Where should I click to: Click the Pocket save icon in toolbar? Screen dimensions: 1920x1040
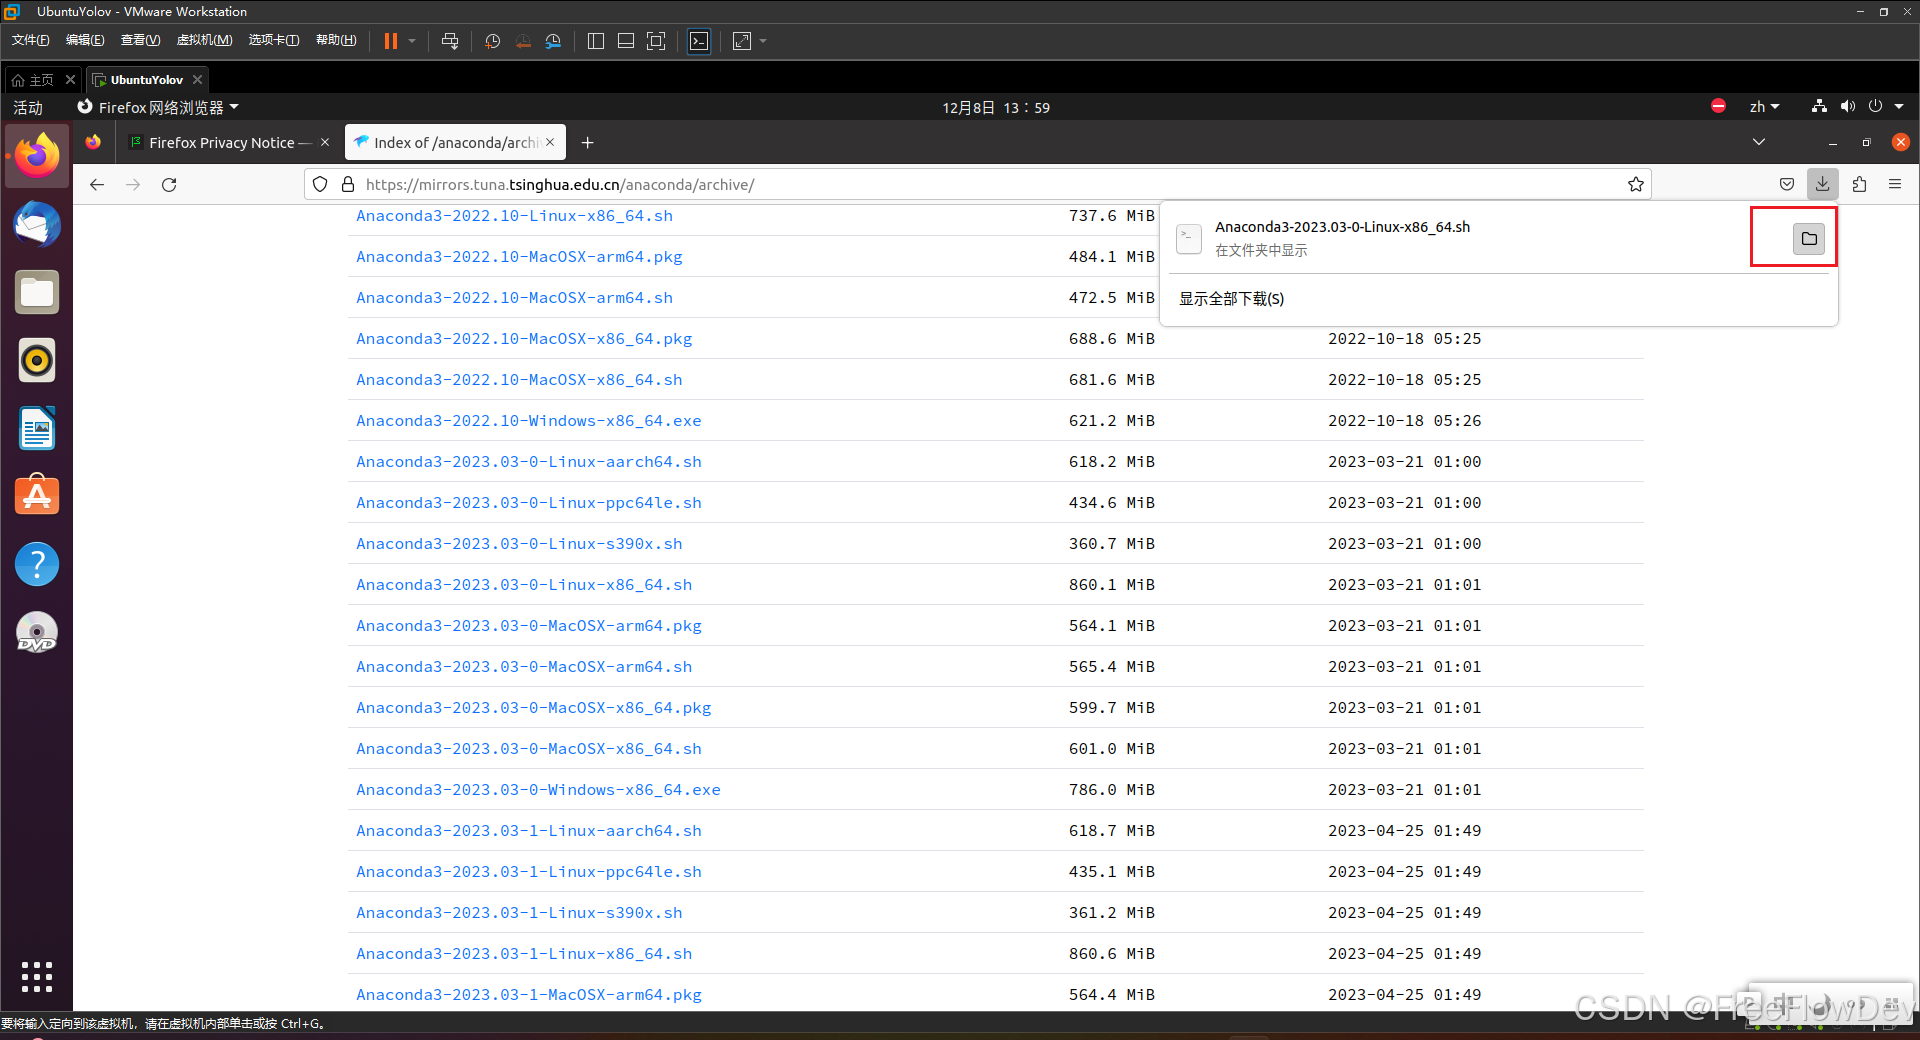pos(1787,184)
